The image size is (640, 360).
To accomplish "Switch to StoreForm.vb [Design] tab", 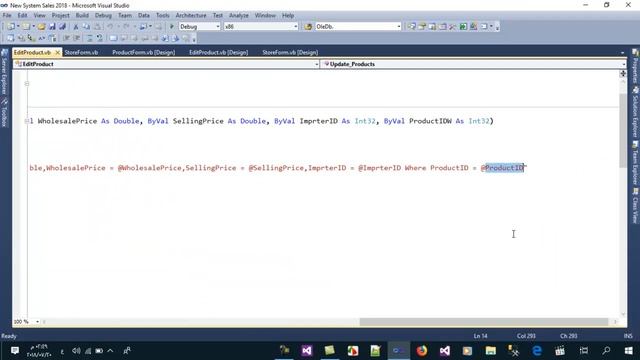I will 290,52.
